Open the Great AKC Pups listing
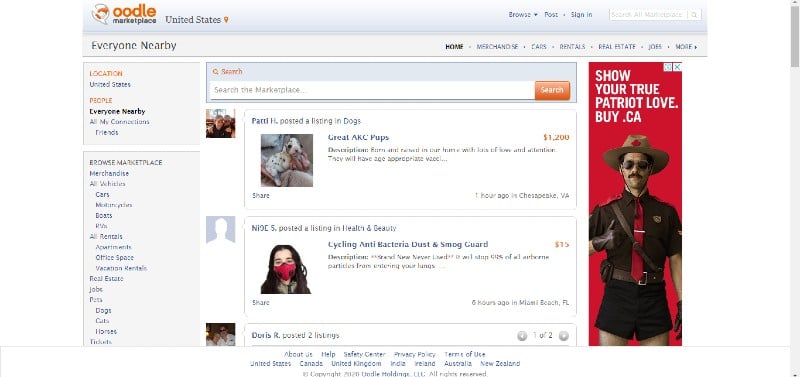The height and width of the screenshot is (377, 800). point(358,137)
